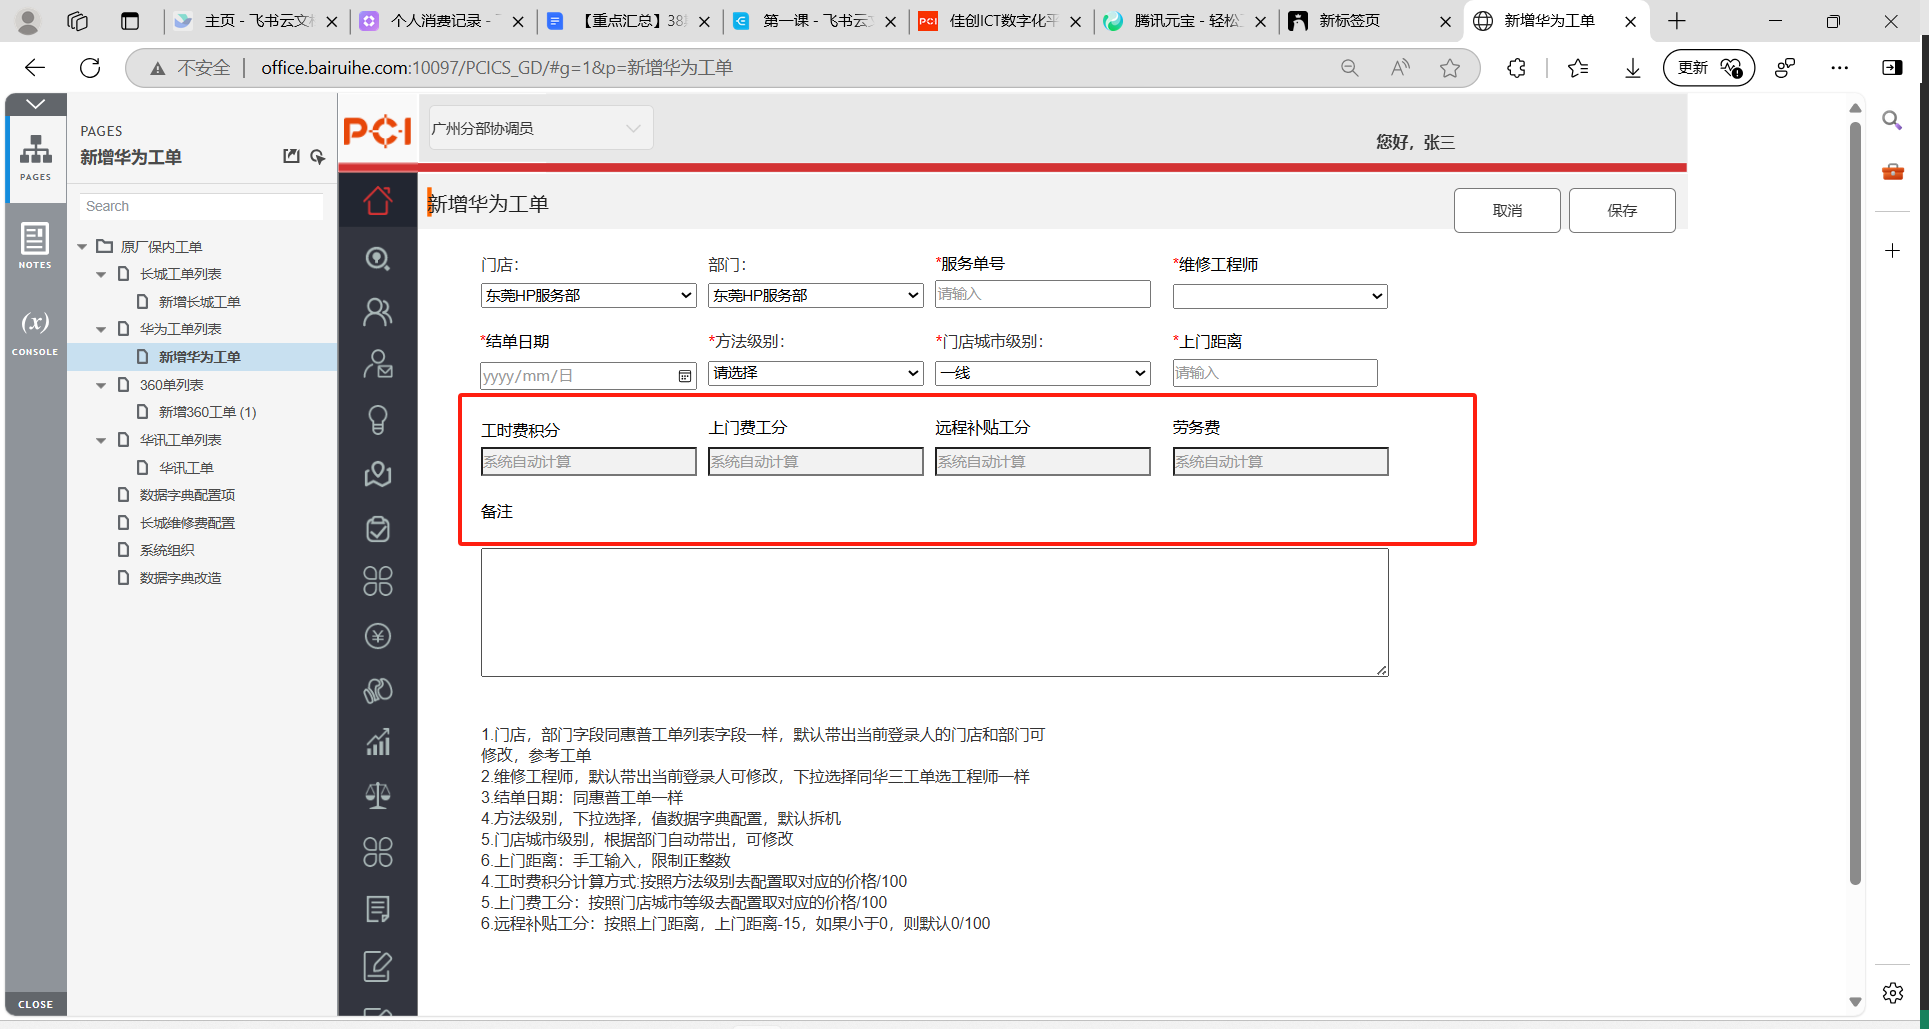
Task: Collapse the 华为工单列表 tree node
Action: pyautogui.click(x=101, y=329)
